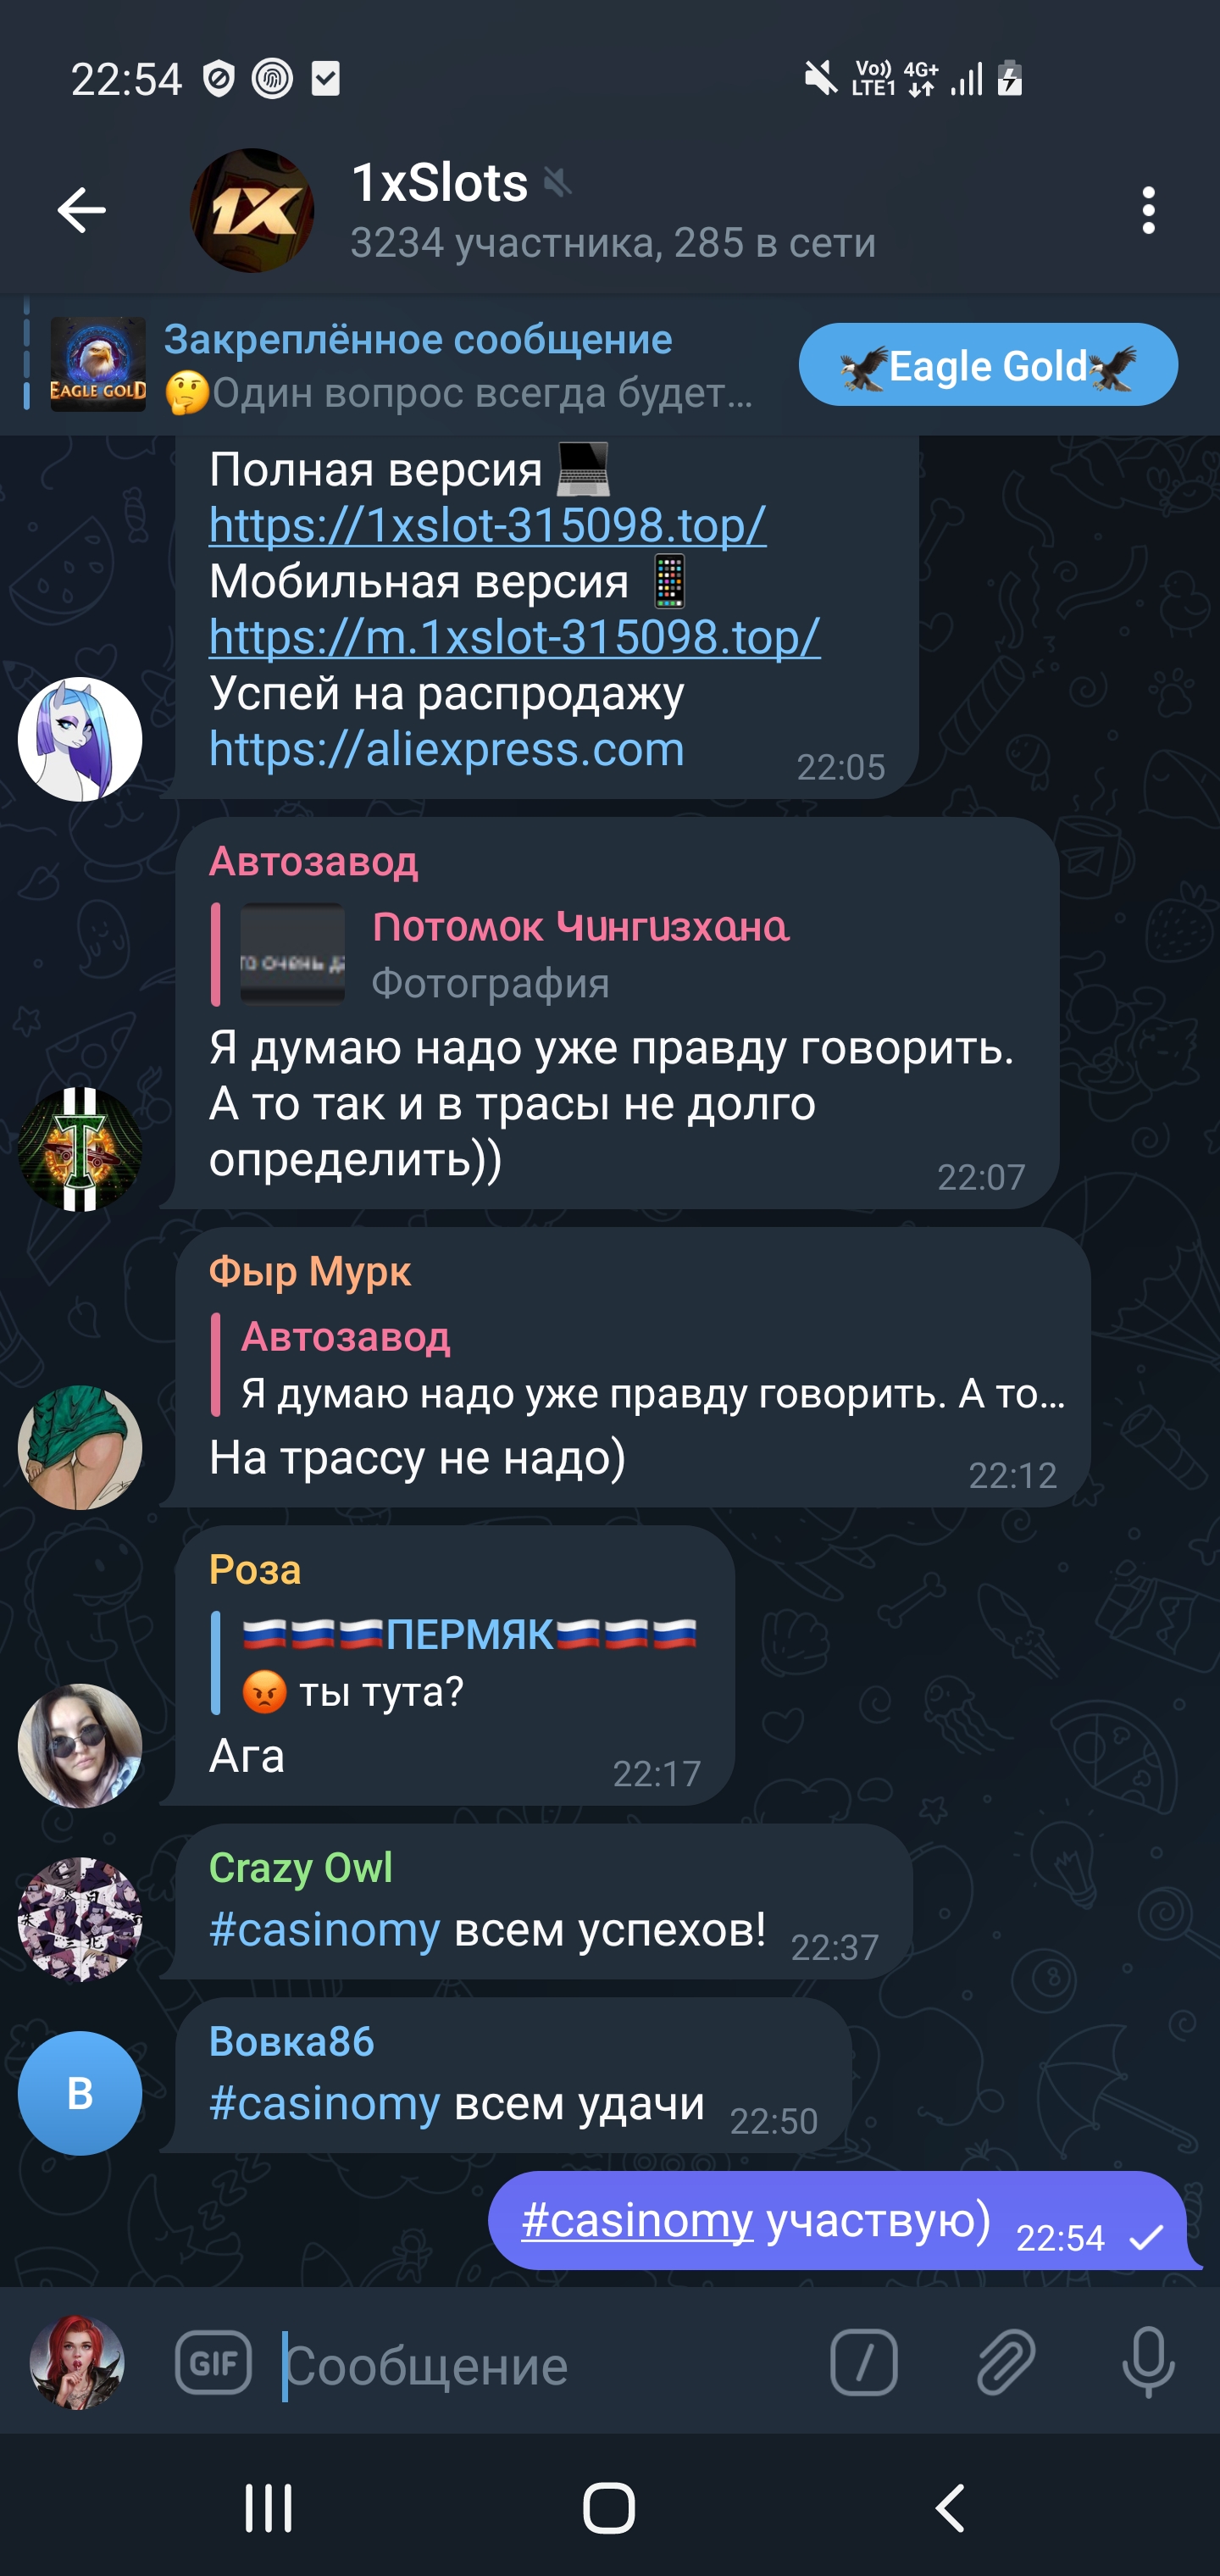Screen dimensions: 1220x2576
Task: Open the bot commands slash icon
Action: pos(863,2364)
